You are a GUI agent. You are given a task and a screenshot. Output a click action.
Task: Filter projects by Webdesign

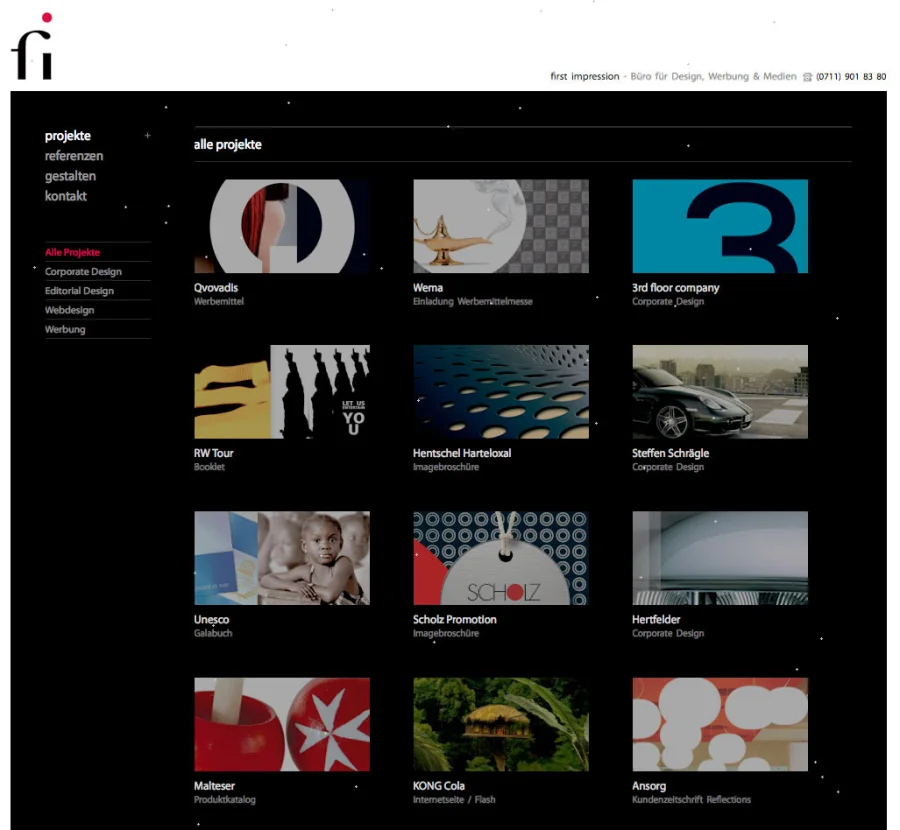click(x=69, y=310)
